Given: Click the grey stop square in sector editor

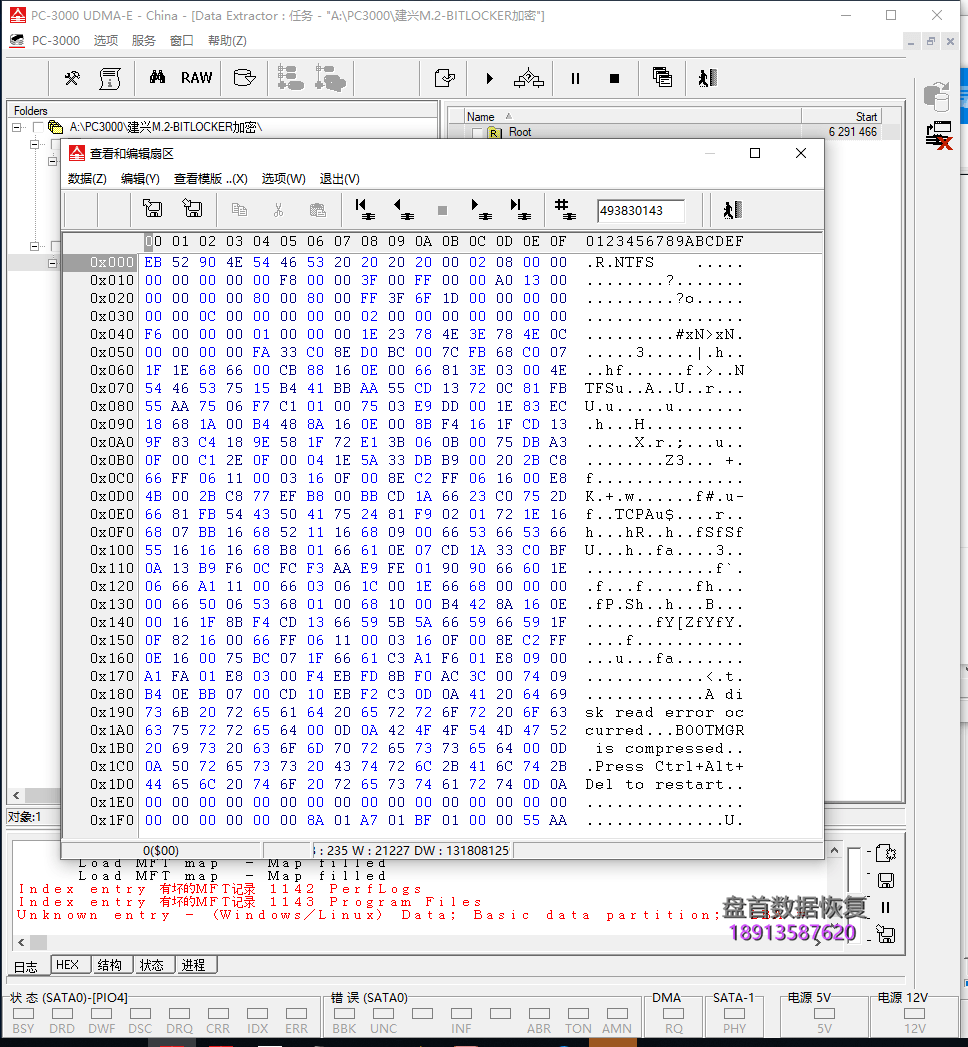Looking at the screenshot, I should pos(442,210).
